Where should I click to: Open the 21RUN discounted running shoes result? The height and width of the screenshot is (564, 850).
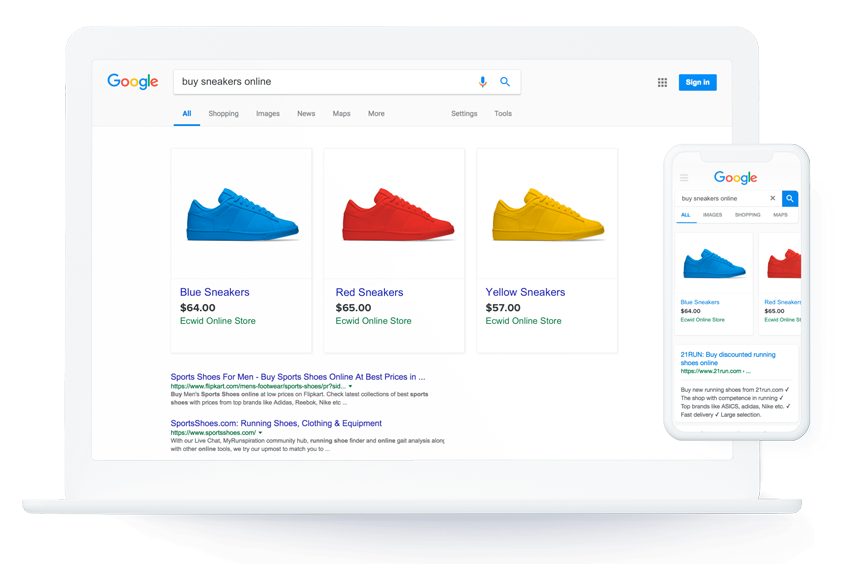pos(728,358)
